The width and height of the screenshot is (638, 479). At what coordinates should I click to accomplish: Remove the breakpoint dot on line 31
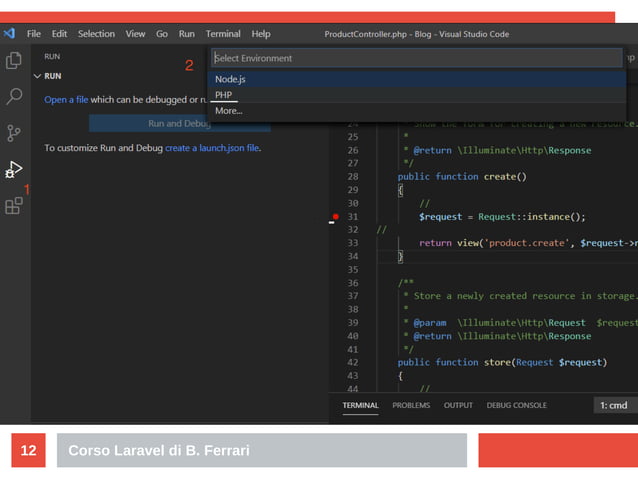point(336,216)
